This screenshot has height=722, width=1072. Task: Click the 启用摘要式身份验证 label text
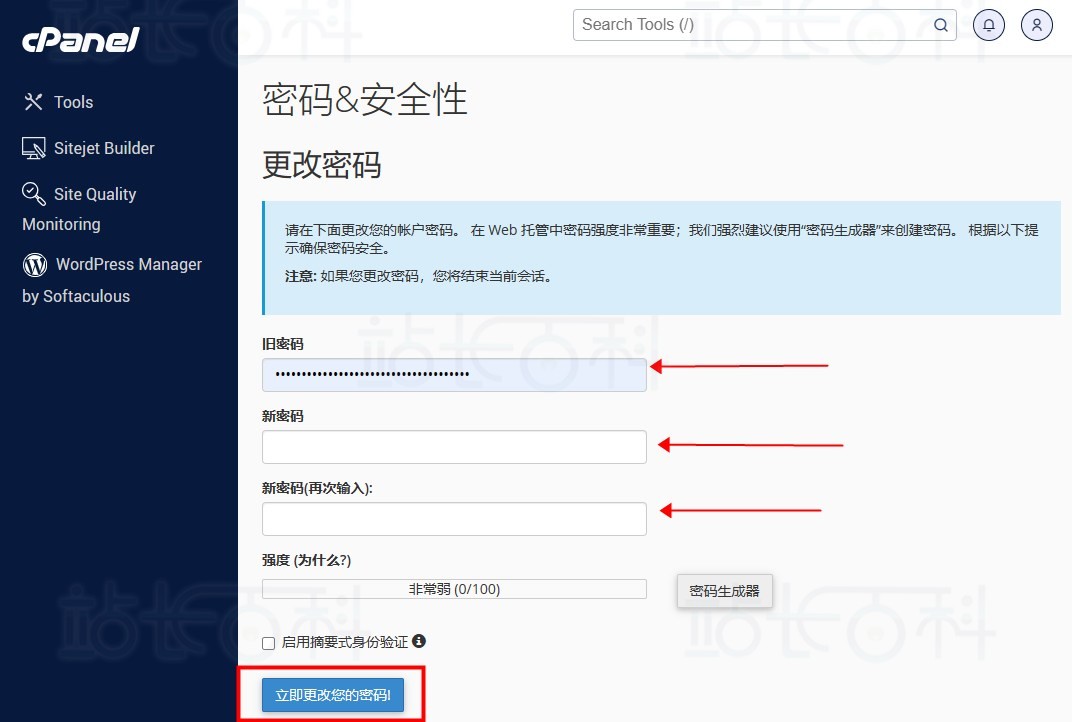345,642
